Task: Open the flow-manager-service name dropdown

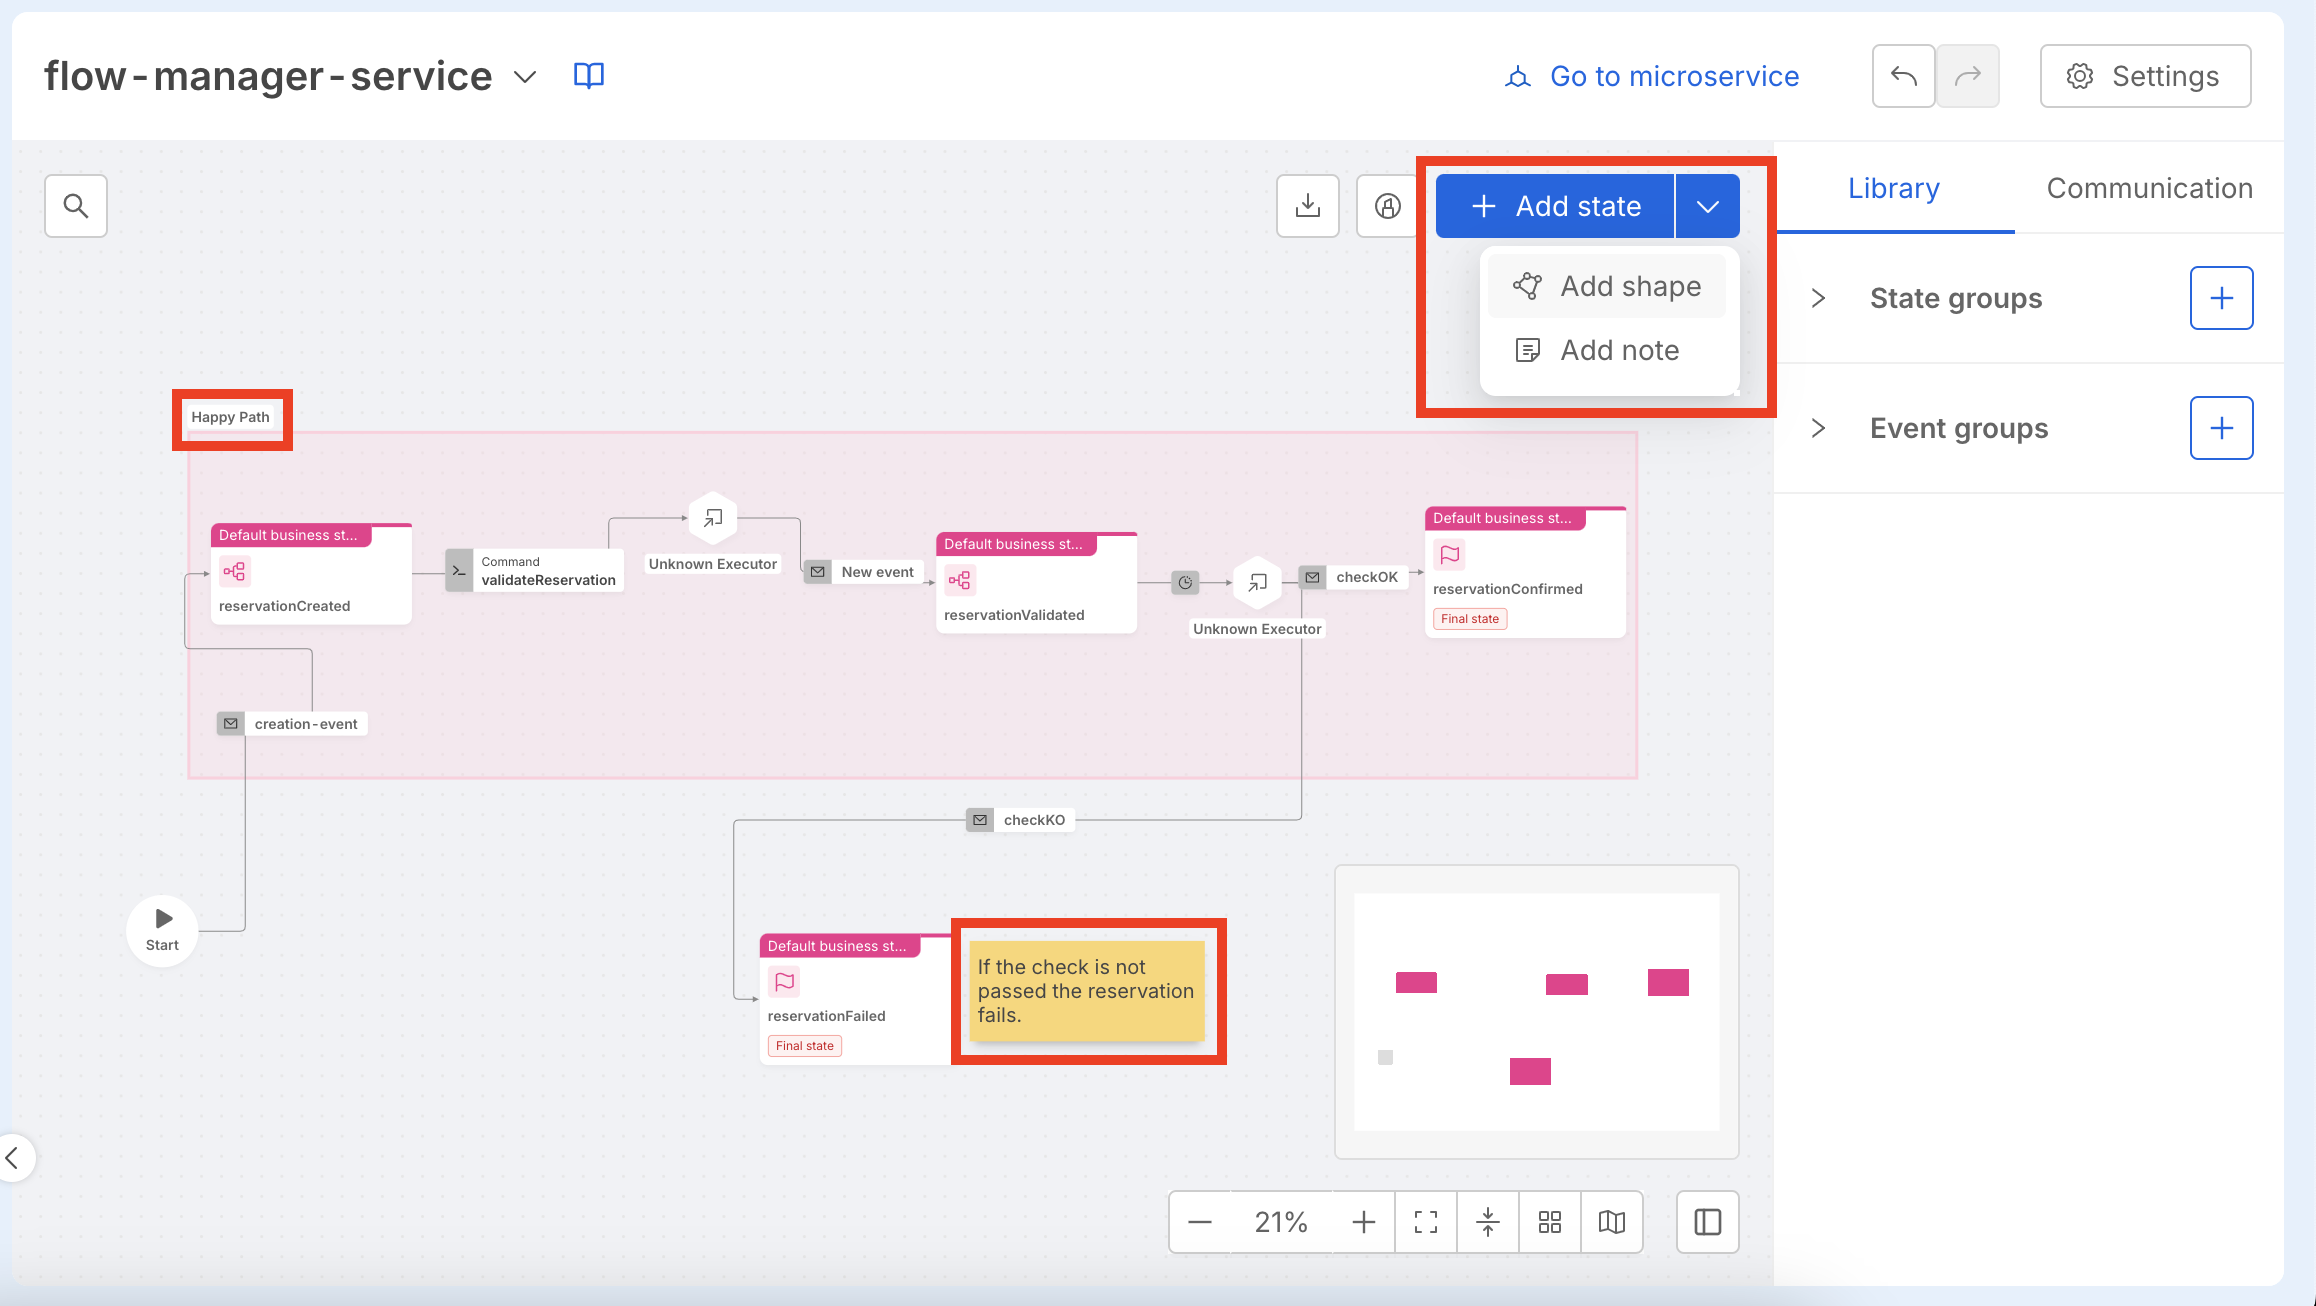Action: [x=524, y=76]
